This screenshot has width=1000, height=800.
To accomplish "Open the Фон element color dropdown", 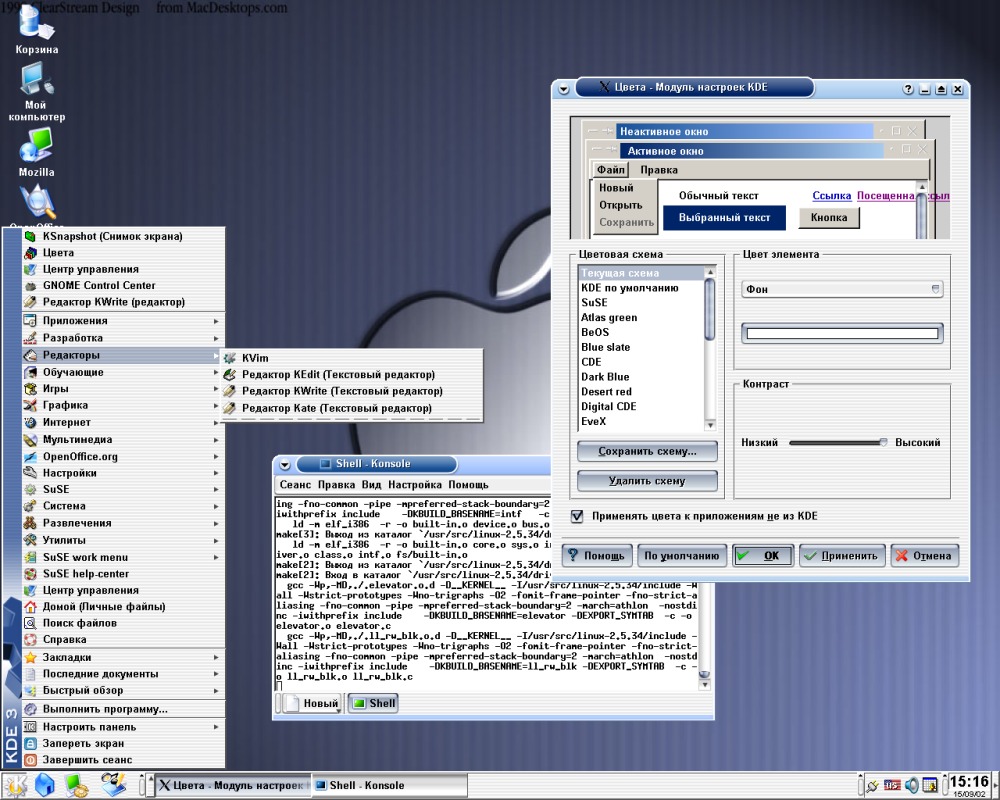I will coord(842,289).
